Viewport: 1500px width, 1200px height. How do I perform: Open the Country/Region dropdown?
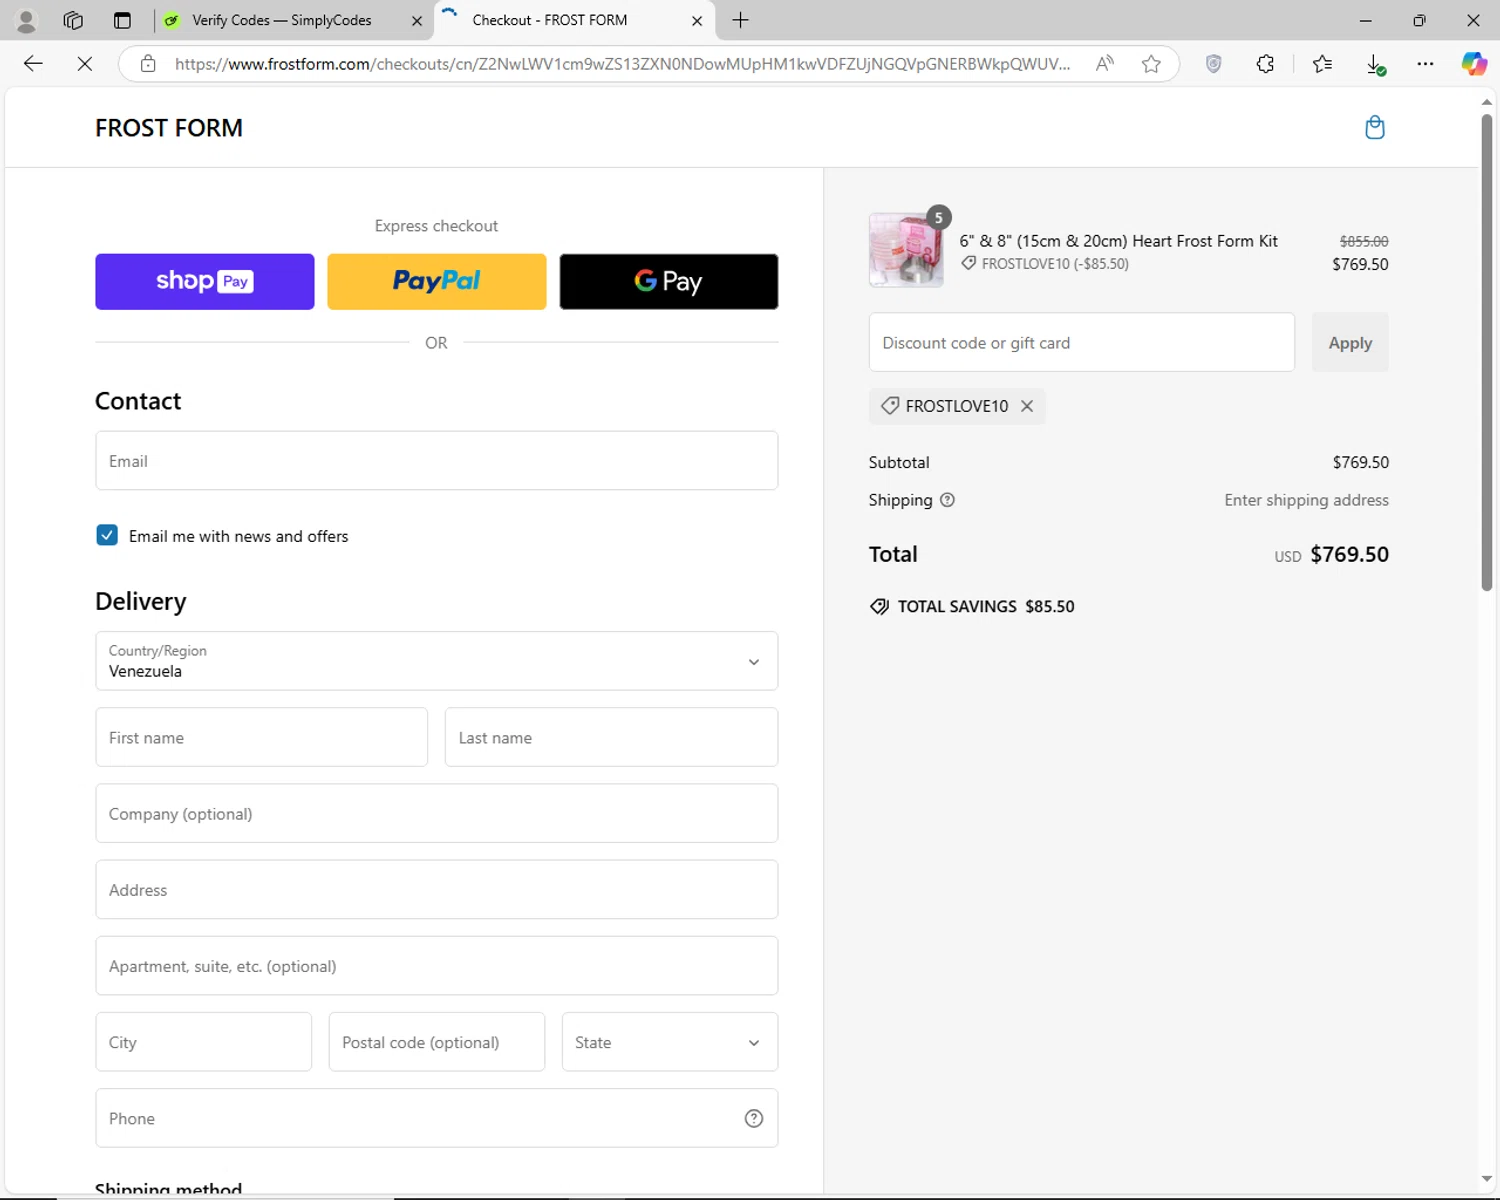pyautogui.click(x=437, y=661)
